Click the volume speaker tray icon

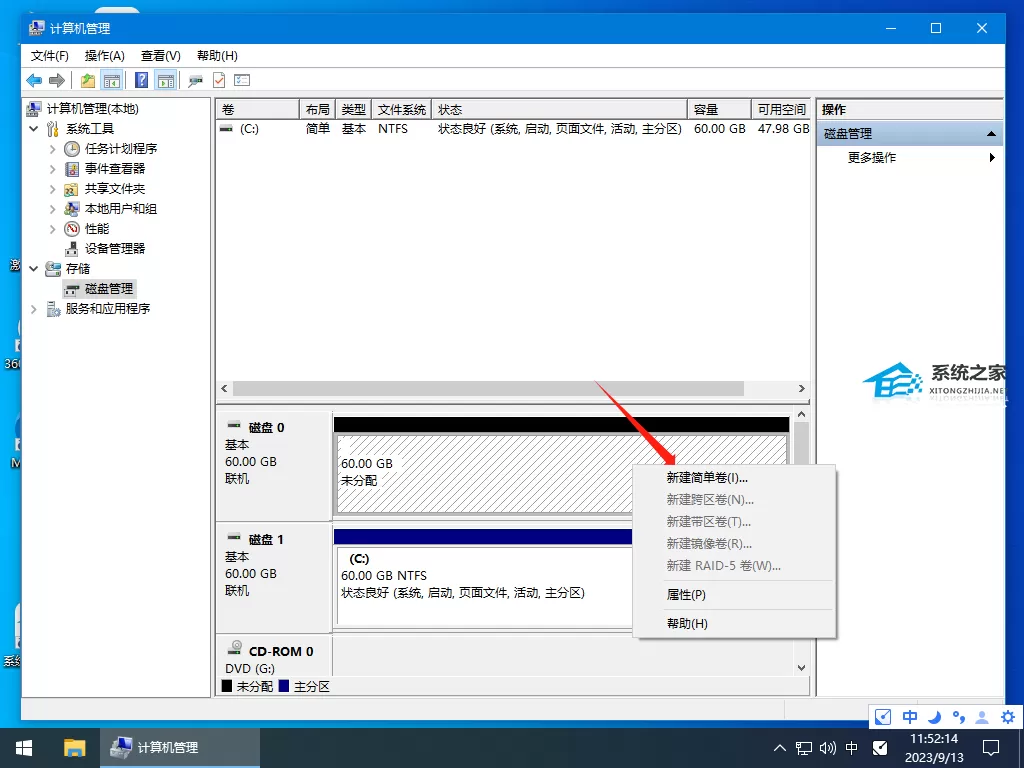click(x=827, y=748)
